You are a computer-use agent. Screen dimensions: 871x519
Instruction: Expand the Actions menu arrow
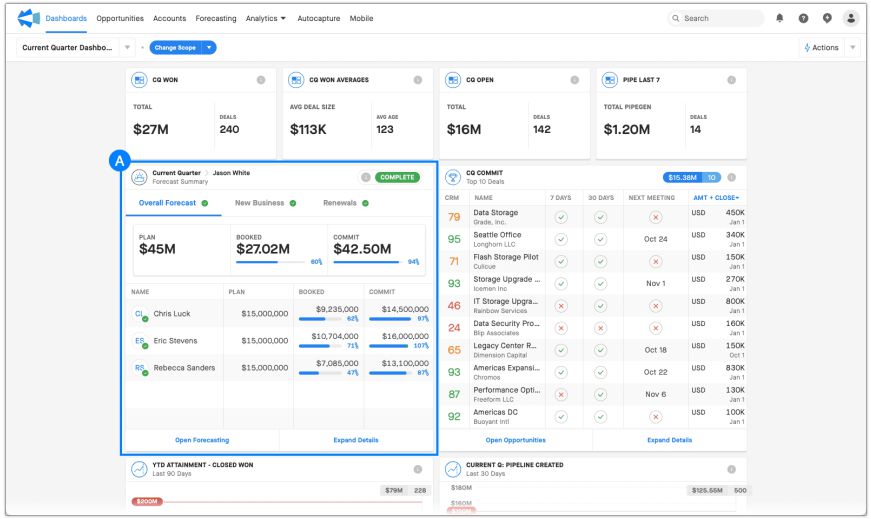pyautogui.click(x=853, y=48)
